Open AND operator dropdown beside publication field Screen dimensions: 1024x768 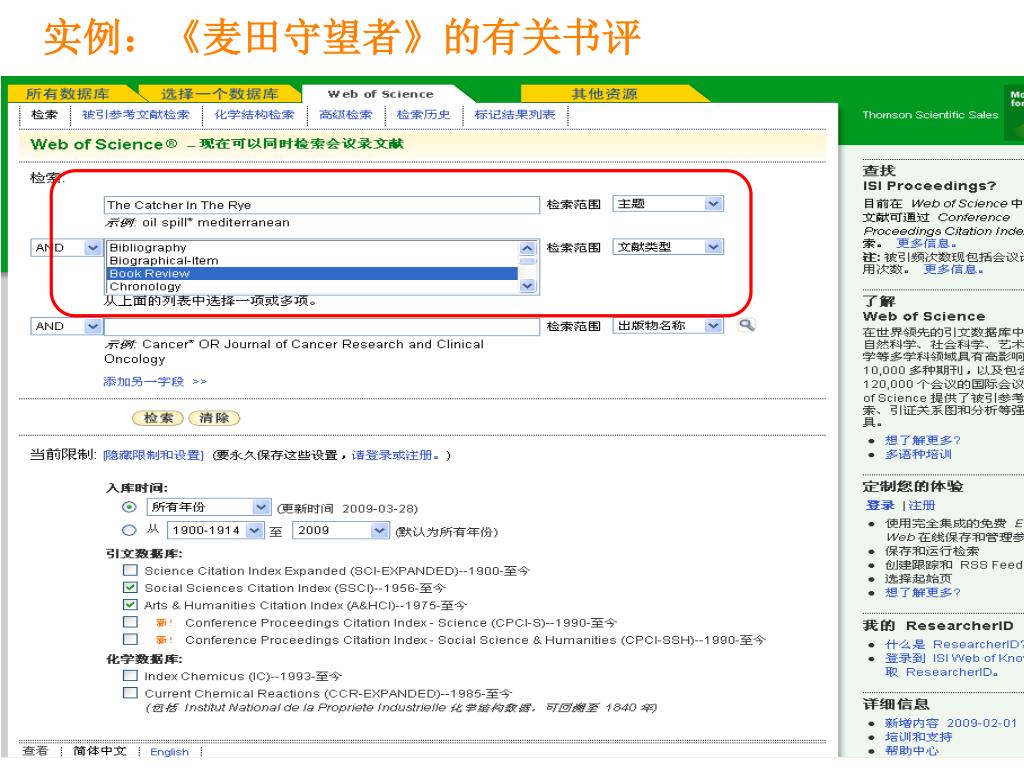66,326
